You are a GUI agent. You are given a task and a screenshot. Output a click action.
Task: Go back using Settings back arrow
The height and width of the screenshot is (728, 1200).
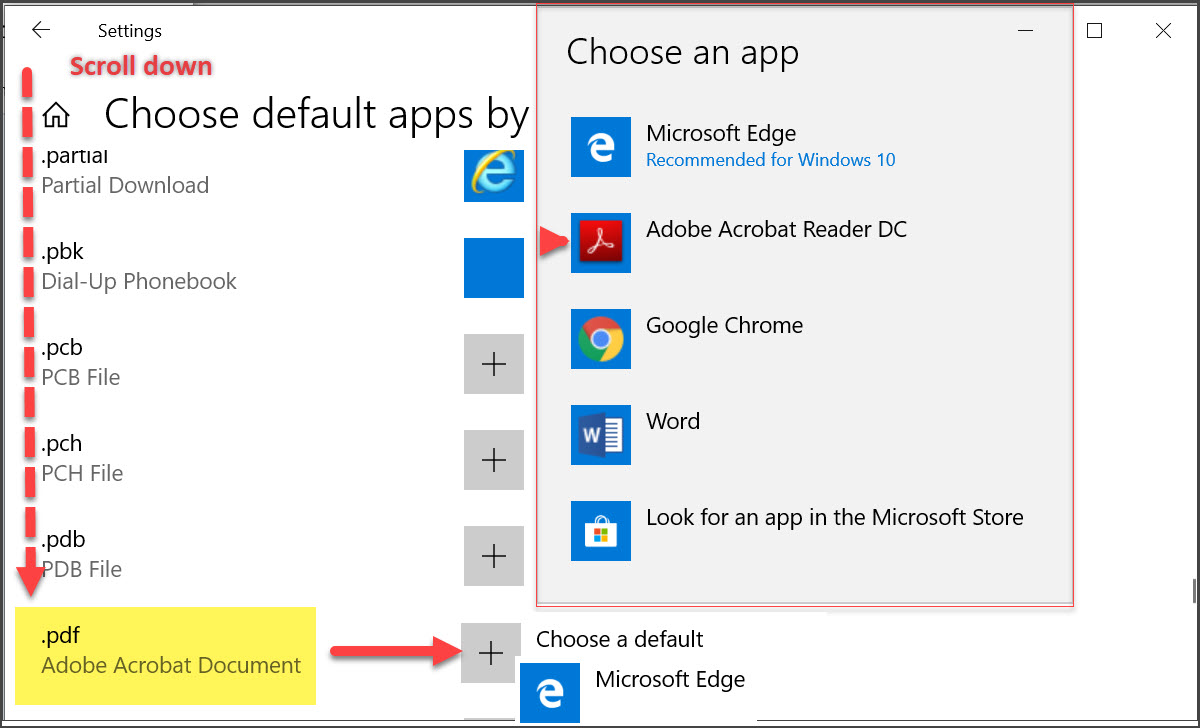click(40, 30)
